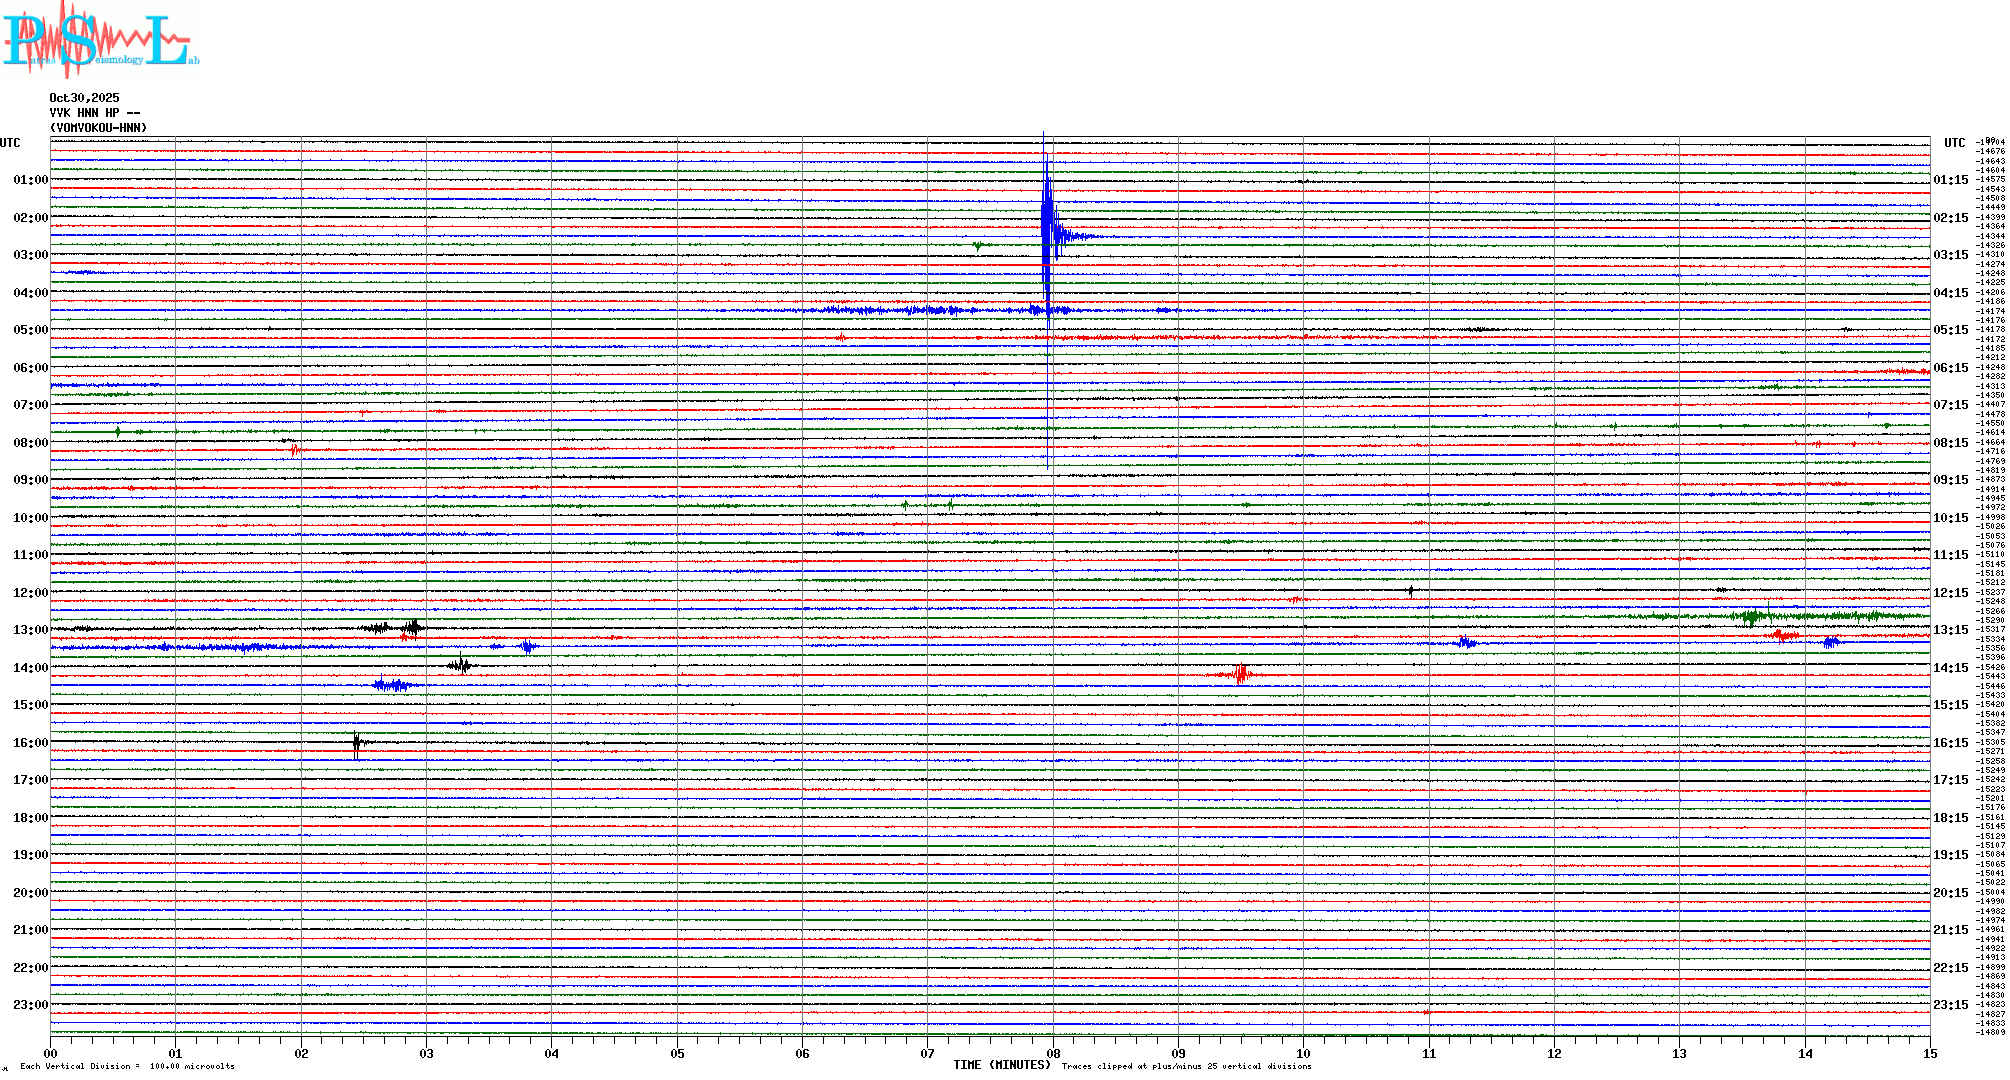
Task: Click the PSL Seismology Lab logo
Action: [x=100, y=40]
